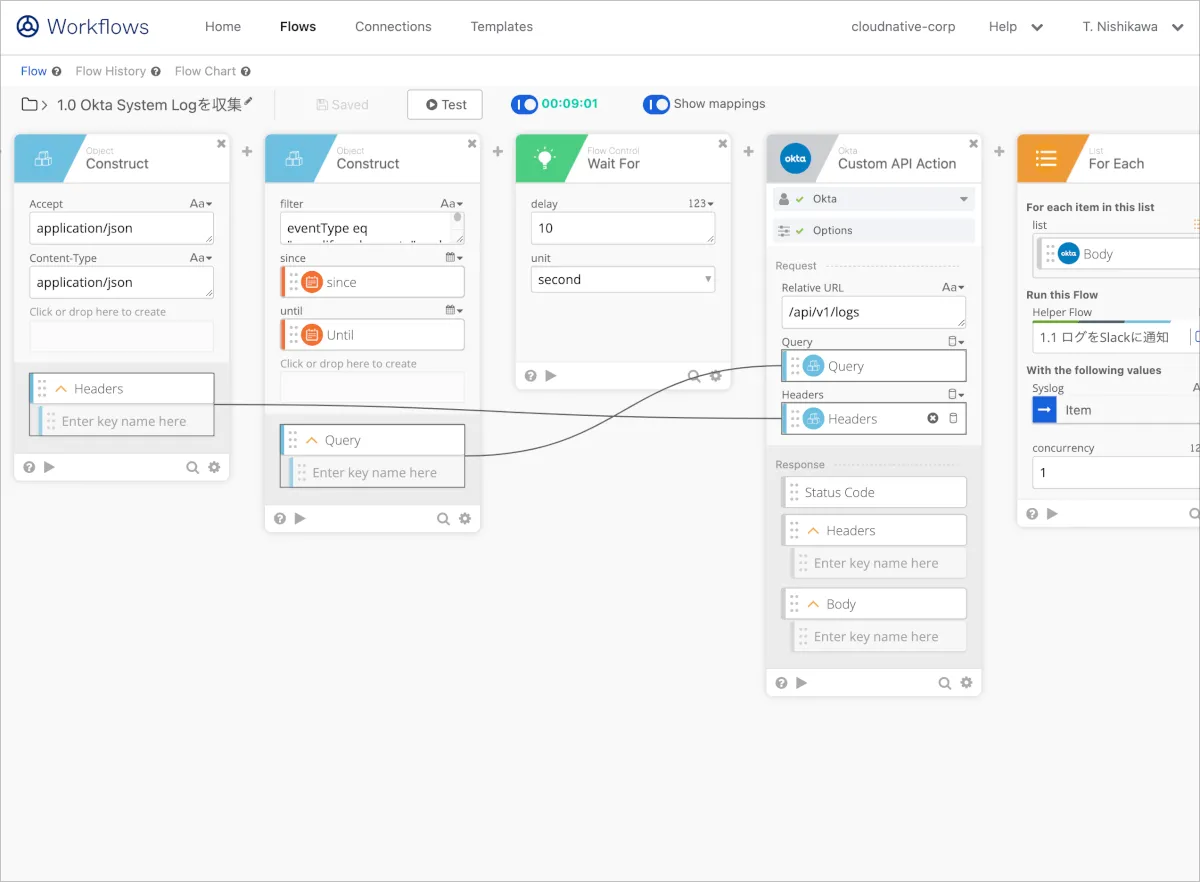Image resolution: width=1200 pixels, height=882 pixels.
Task: Open the Options row on Okta card
Action: (x=874, y=231)
